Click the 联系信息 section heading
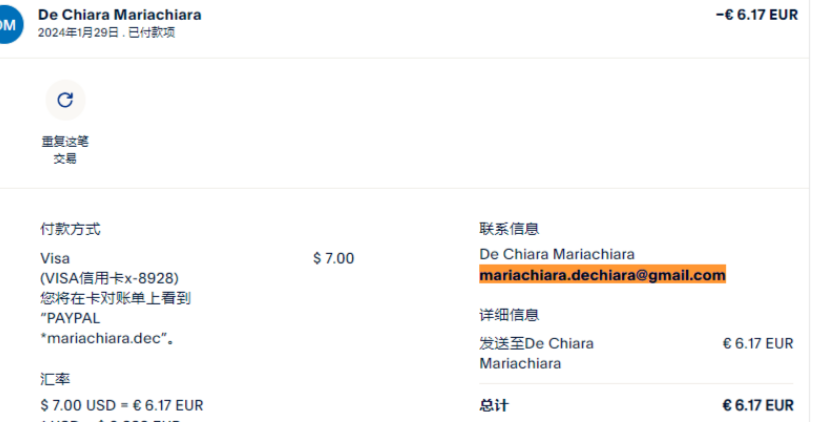The height and width of the screenshot is (422, 827). (509, 229)
